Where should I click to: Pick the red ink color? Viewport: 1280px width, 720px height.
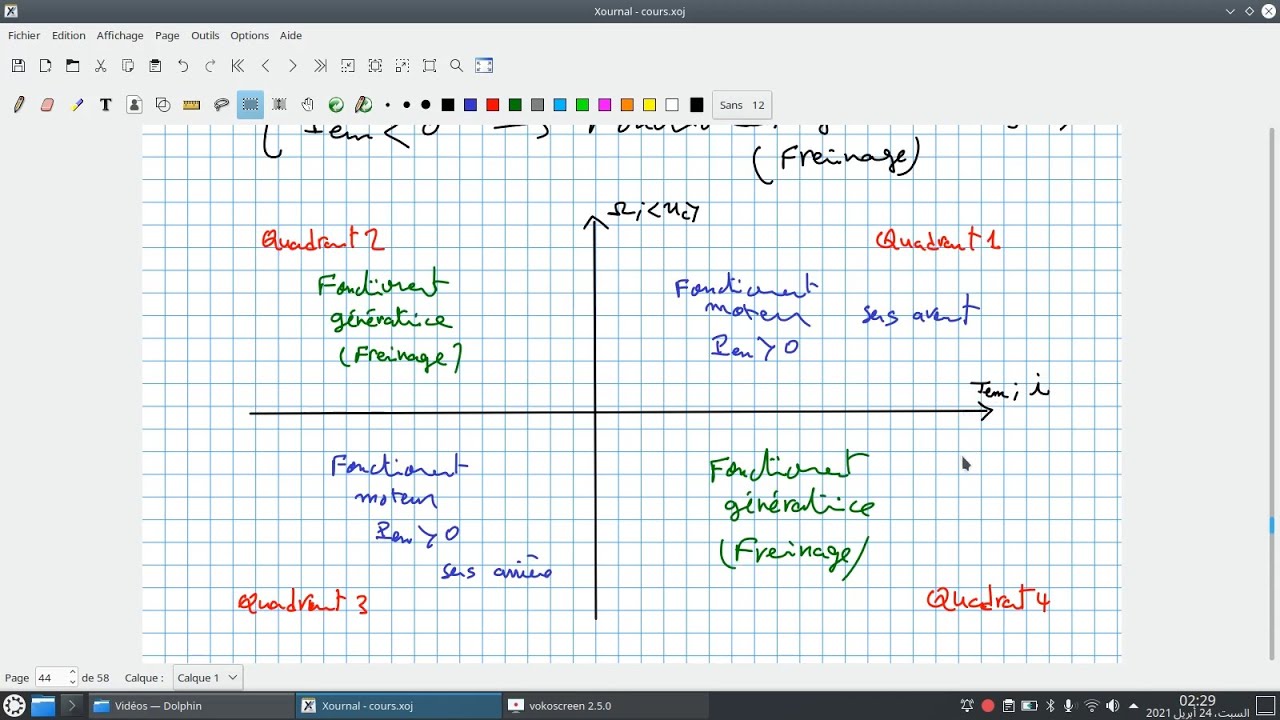(x=493, y=105)
